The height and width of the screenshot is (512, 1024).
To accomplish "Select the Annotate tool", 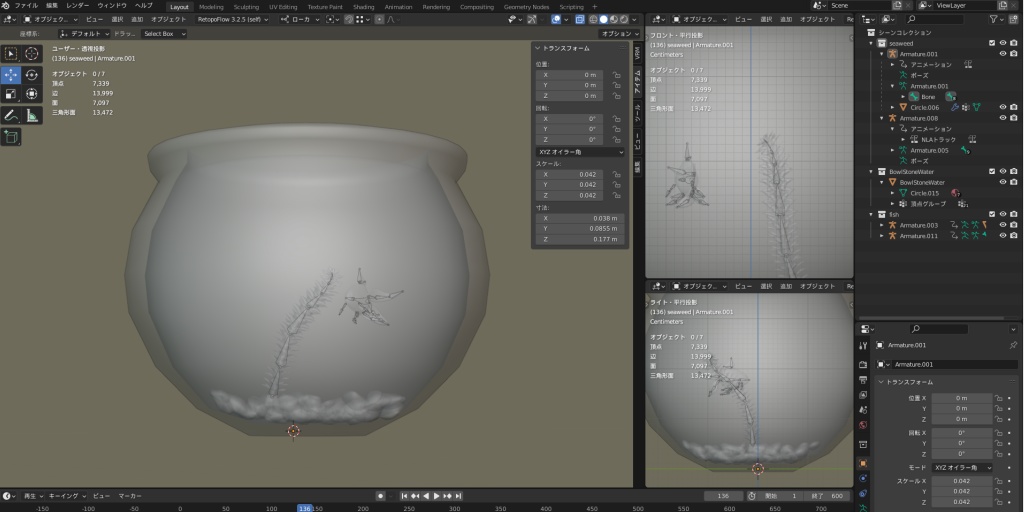I will click(11, 116).
